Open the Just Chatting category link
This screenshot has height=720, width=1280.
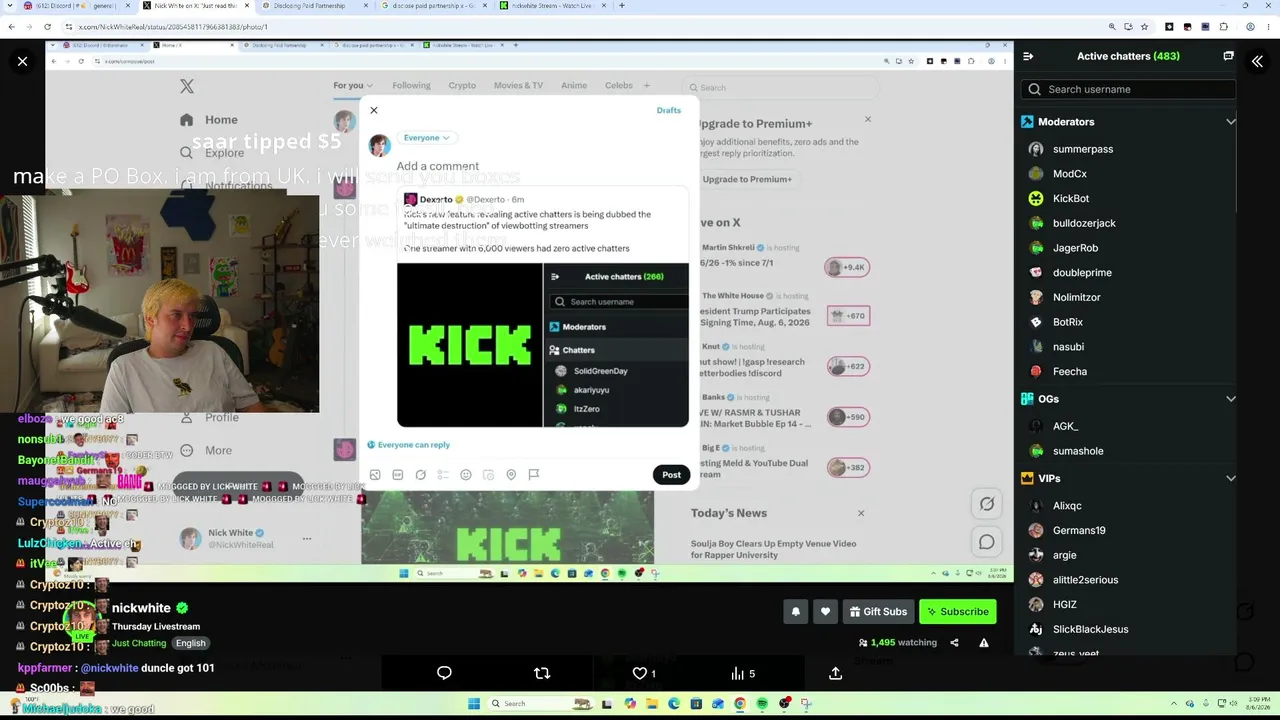pos(139,643)
